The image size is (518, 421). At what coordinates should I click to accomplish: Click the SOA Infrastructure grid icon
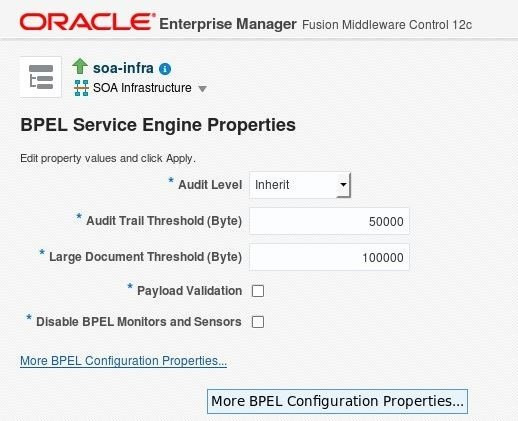[x=81, y=88]
